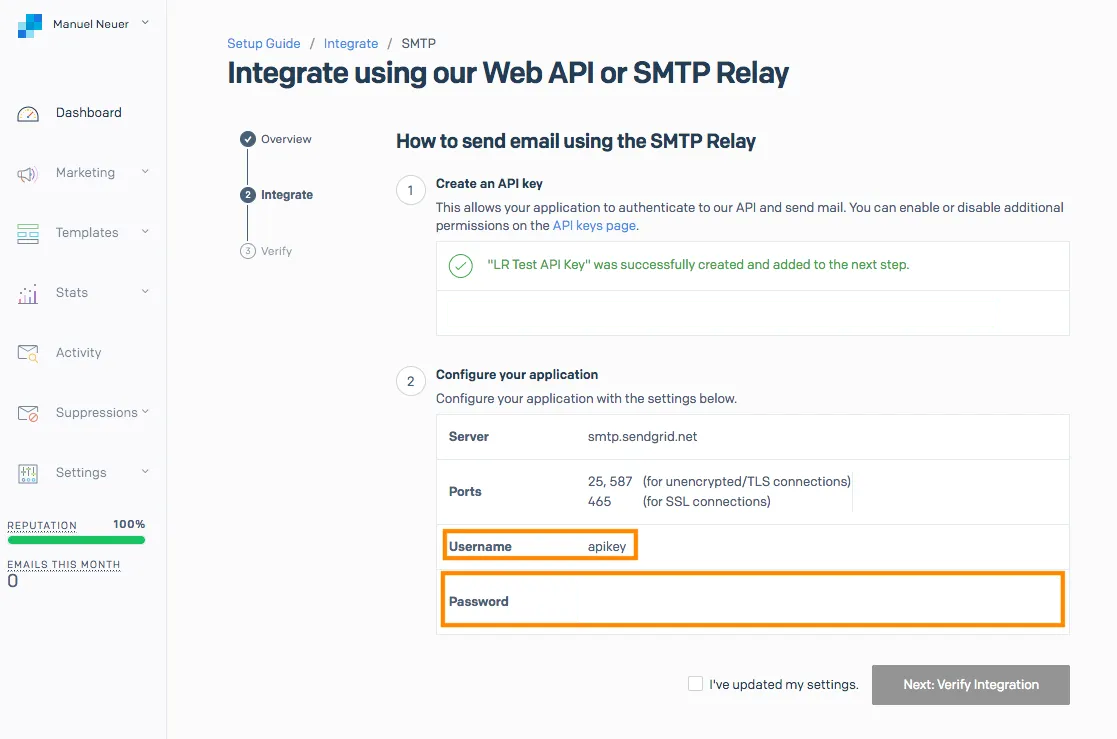Screen dimensions: 1117x739
Task: Open the Marketing sidebar menu
Action: click(x=85, y=172)
